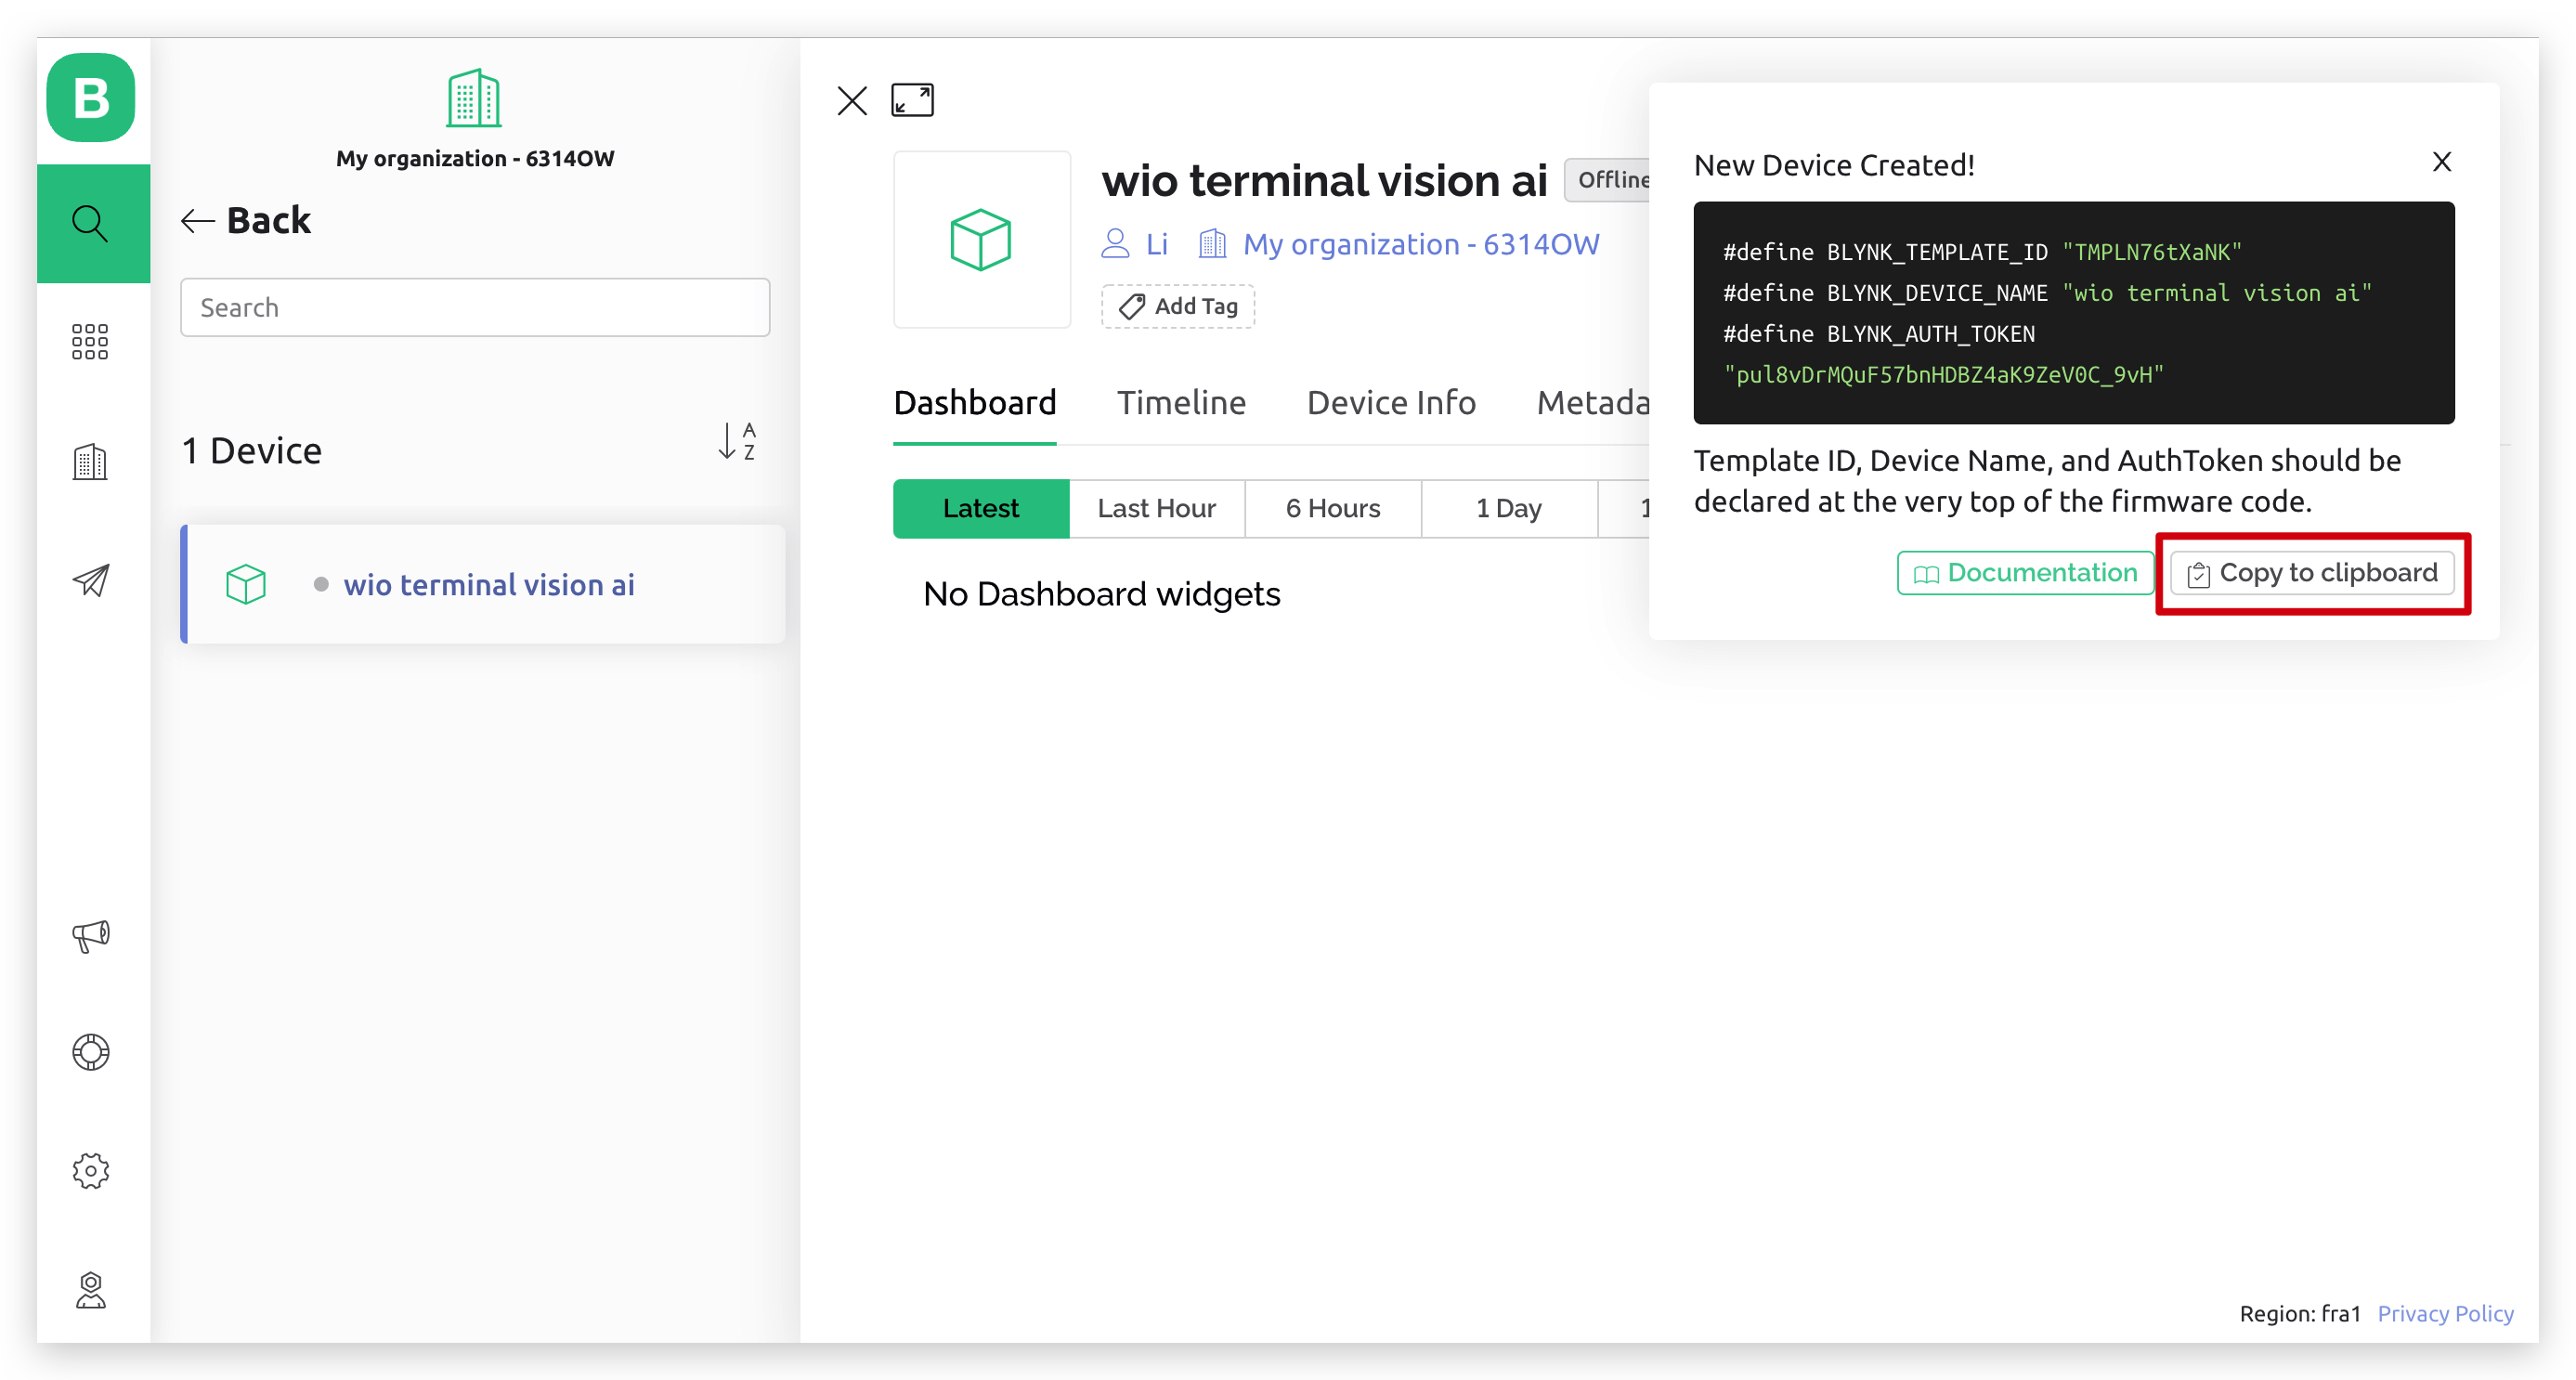This screenshot has width=2576, height=1380.
Task: Open the templates grid icon in sidebar
Action: [x=91, y=341]
